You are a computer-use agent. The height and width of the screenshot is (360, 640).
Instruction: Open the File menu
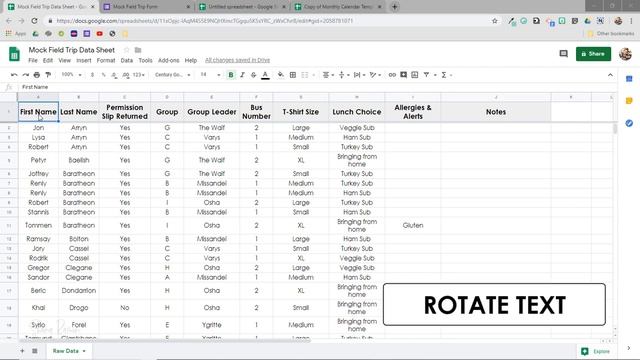tap(33, 60)
